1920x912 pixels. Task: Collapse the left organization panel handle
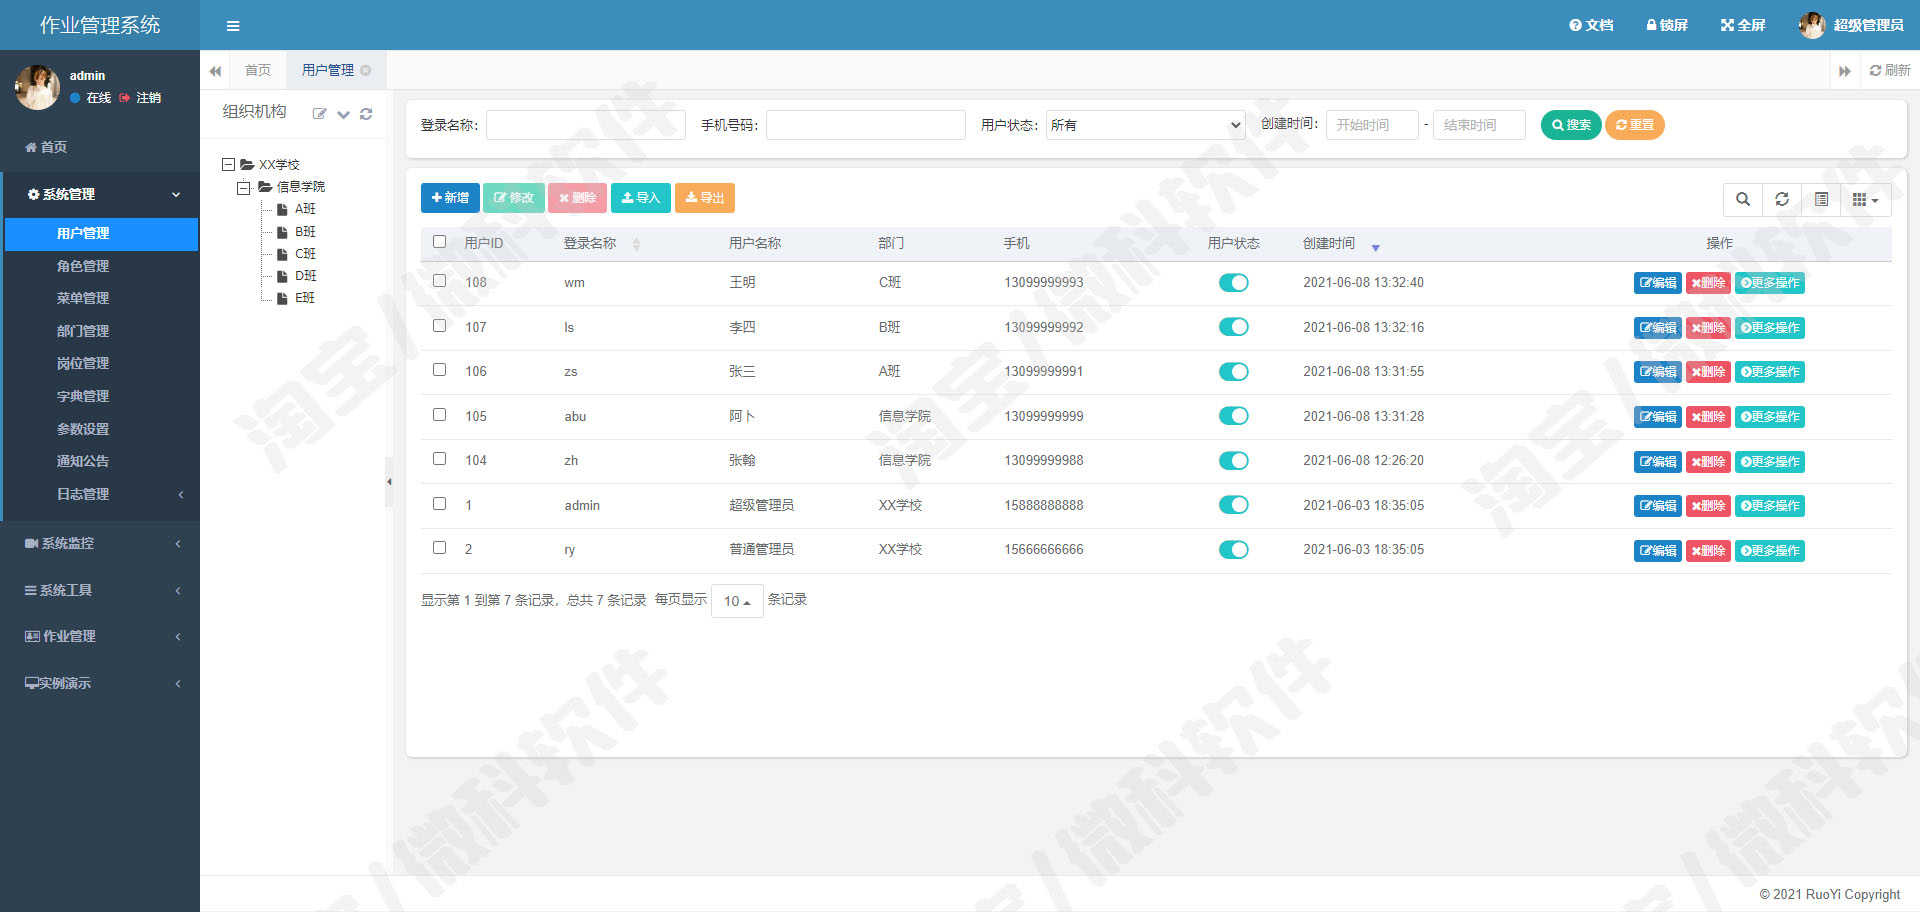(x=389, y=482)
